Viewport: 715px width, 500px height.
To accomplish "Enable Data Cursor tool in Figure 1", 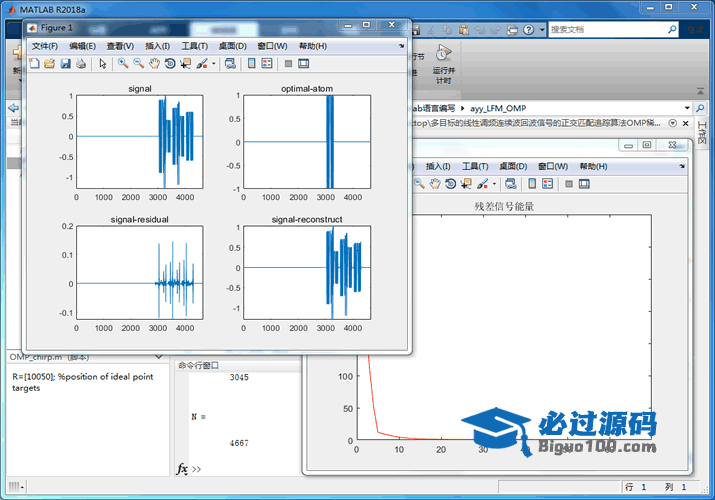I will [186, 64].
